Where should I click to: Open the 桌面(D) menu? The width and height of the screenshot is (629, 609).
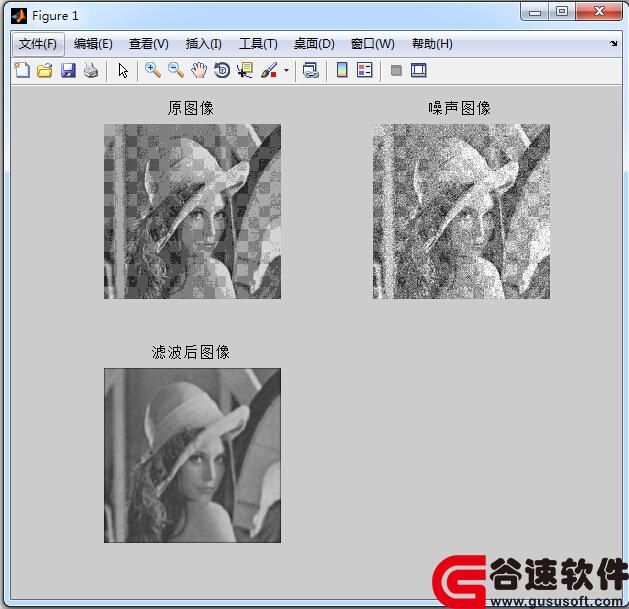click(x=314, y=44)
